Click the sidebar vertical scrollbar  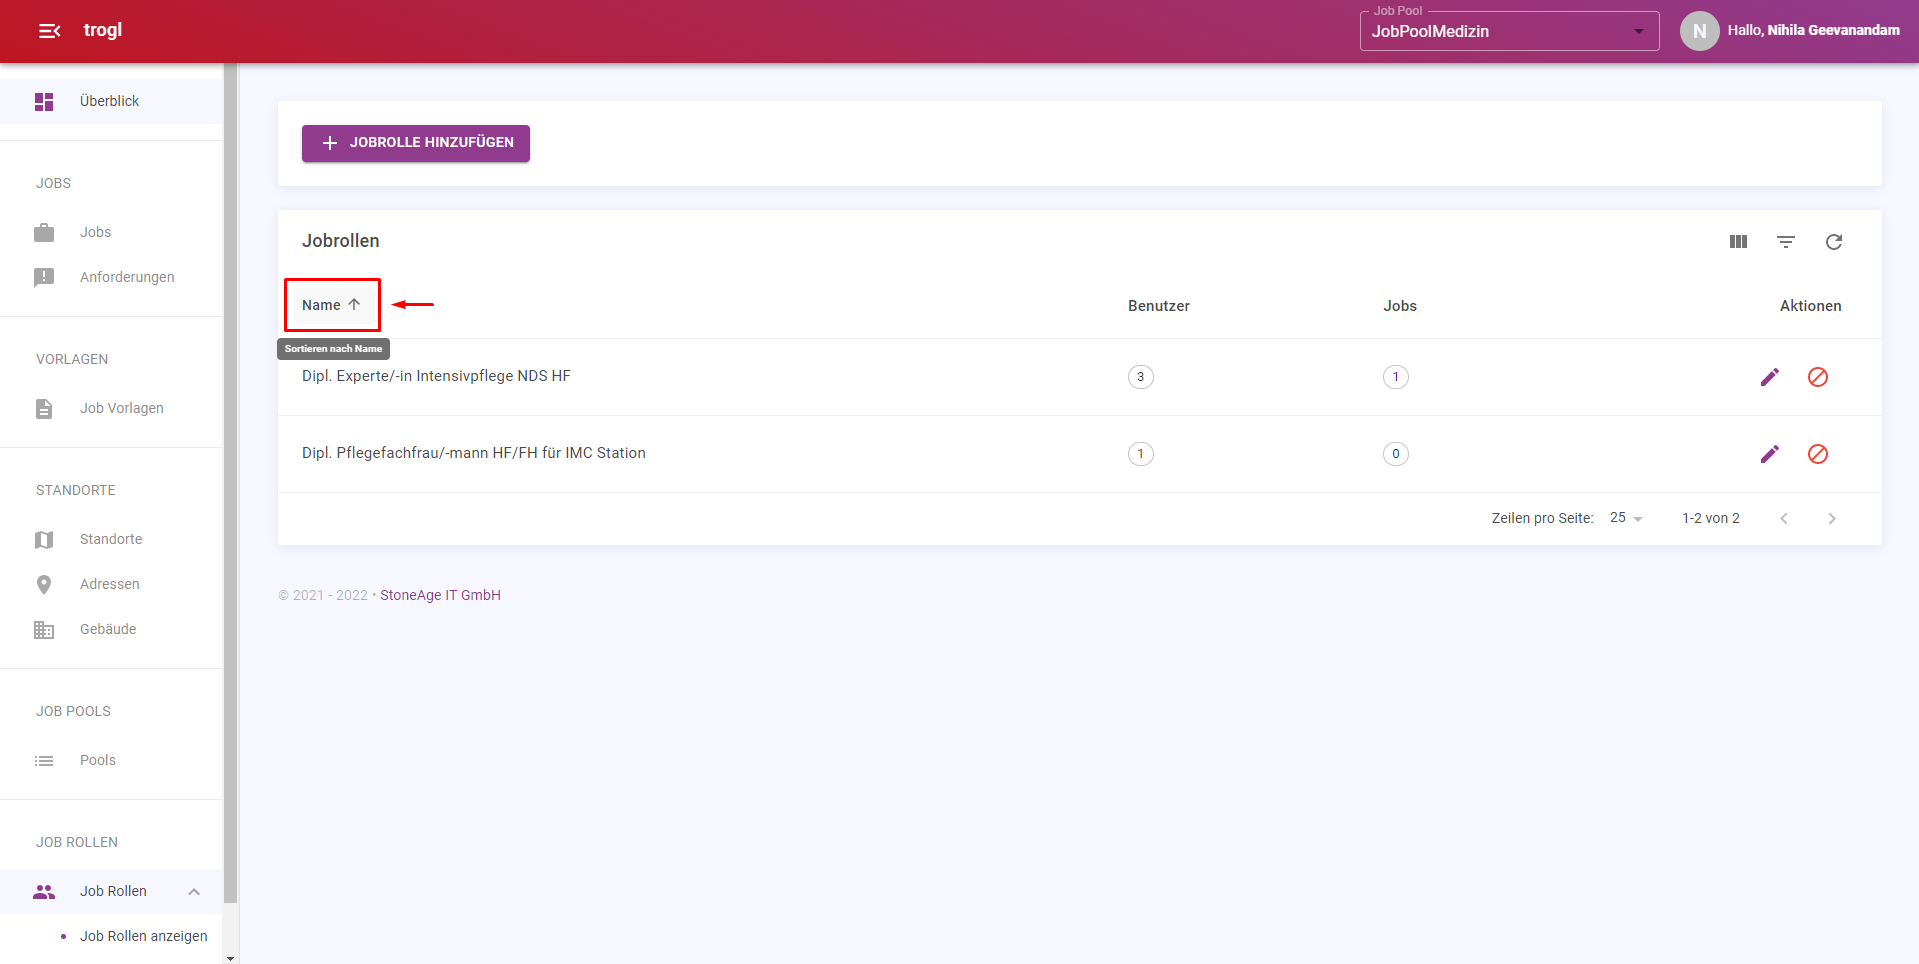[x=231, y=483]
